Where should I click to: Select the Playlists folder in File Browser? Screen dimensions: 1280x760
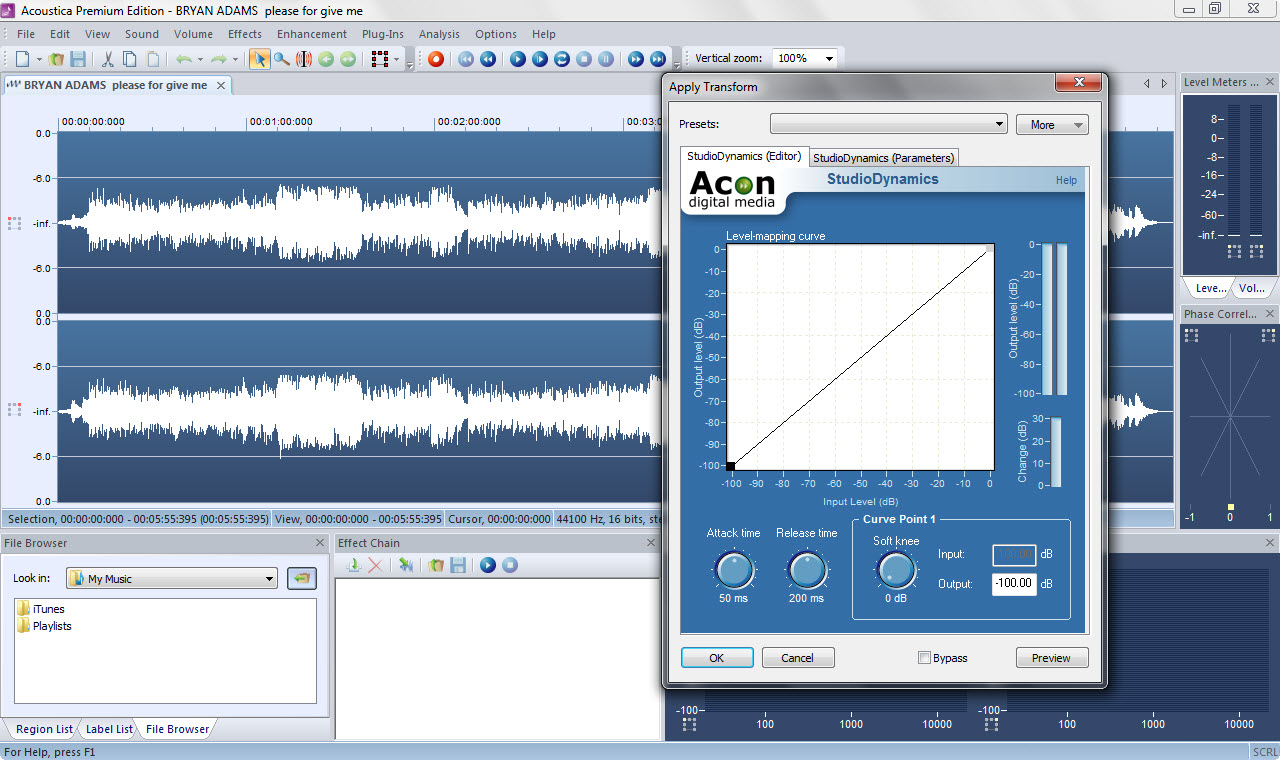(x=44, y=626)
